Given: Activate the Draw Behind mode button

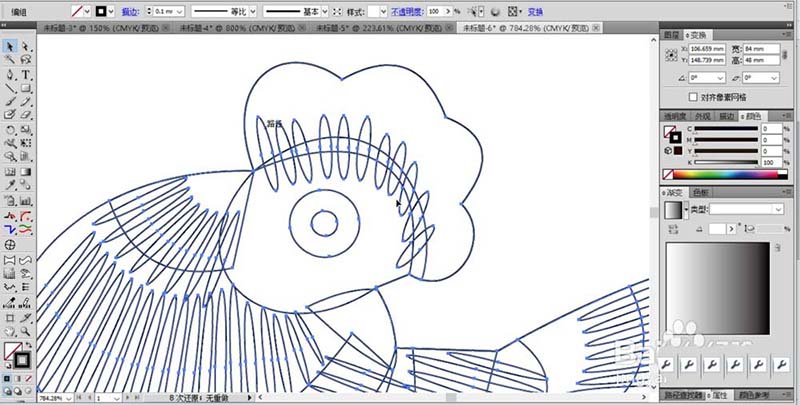Looking at the screenshot, I should (18, 391).
